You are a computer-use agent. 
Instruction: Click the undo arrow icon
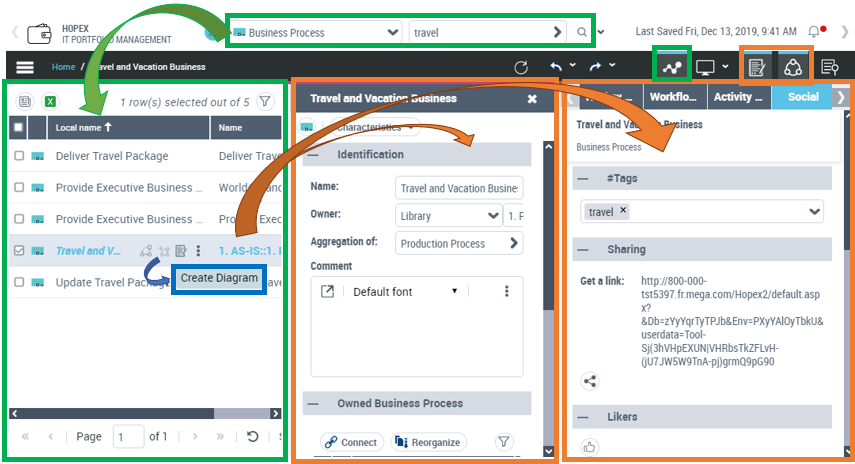tap(556, 67)
